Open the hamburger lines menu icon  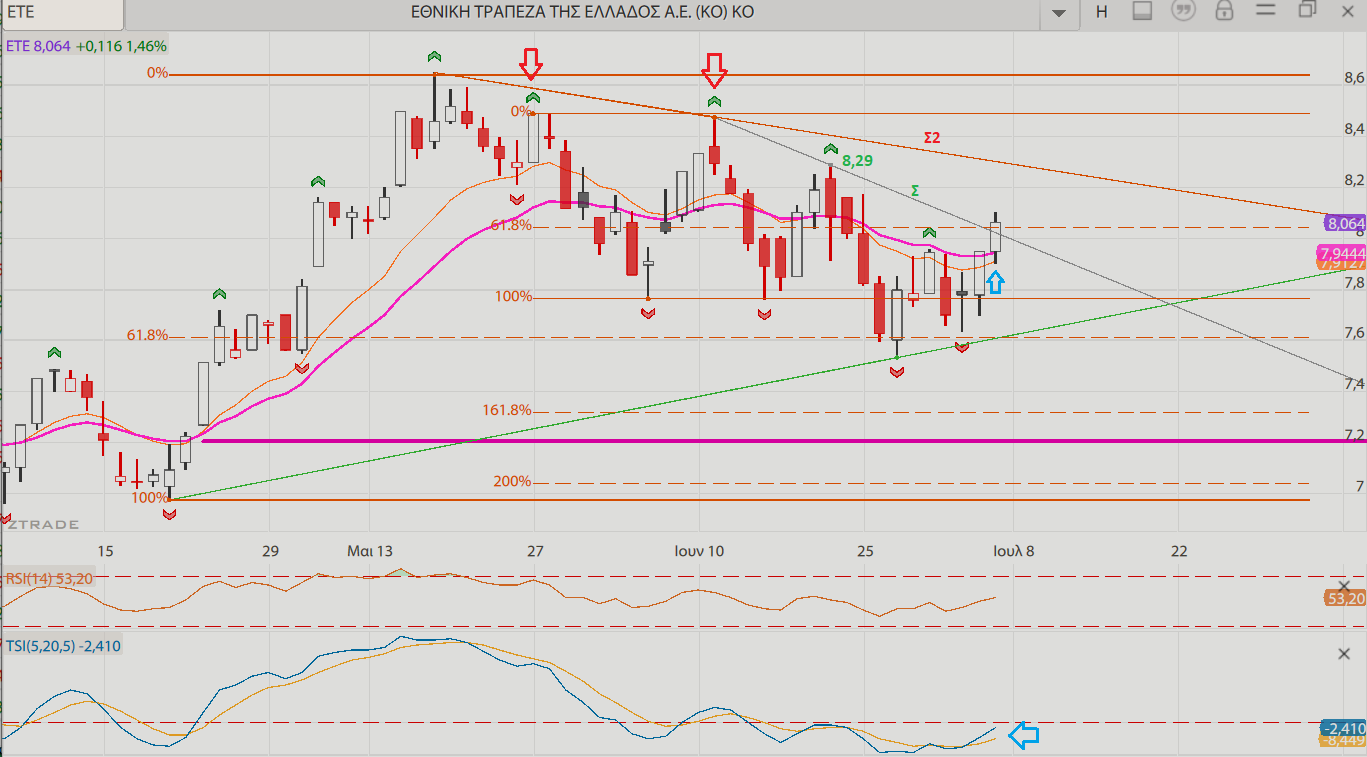[x=1266, y=11]
